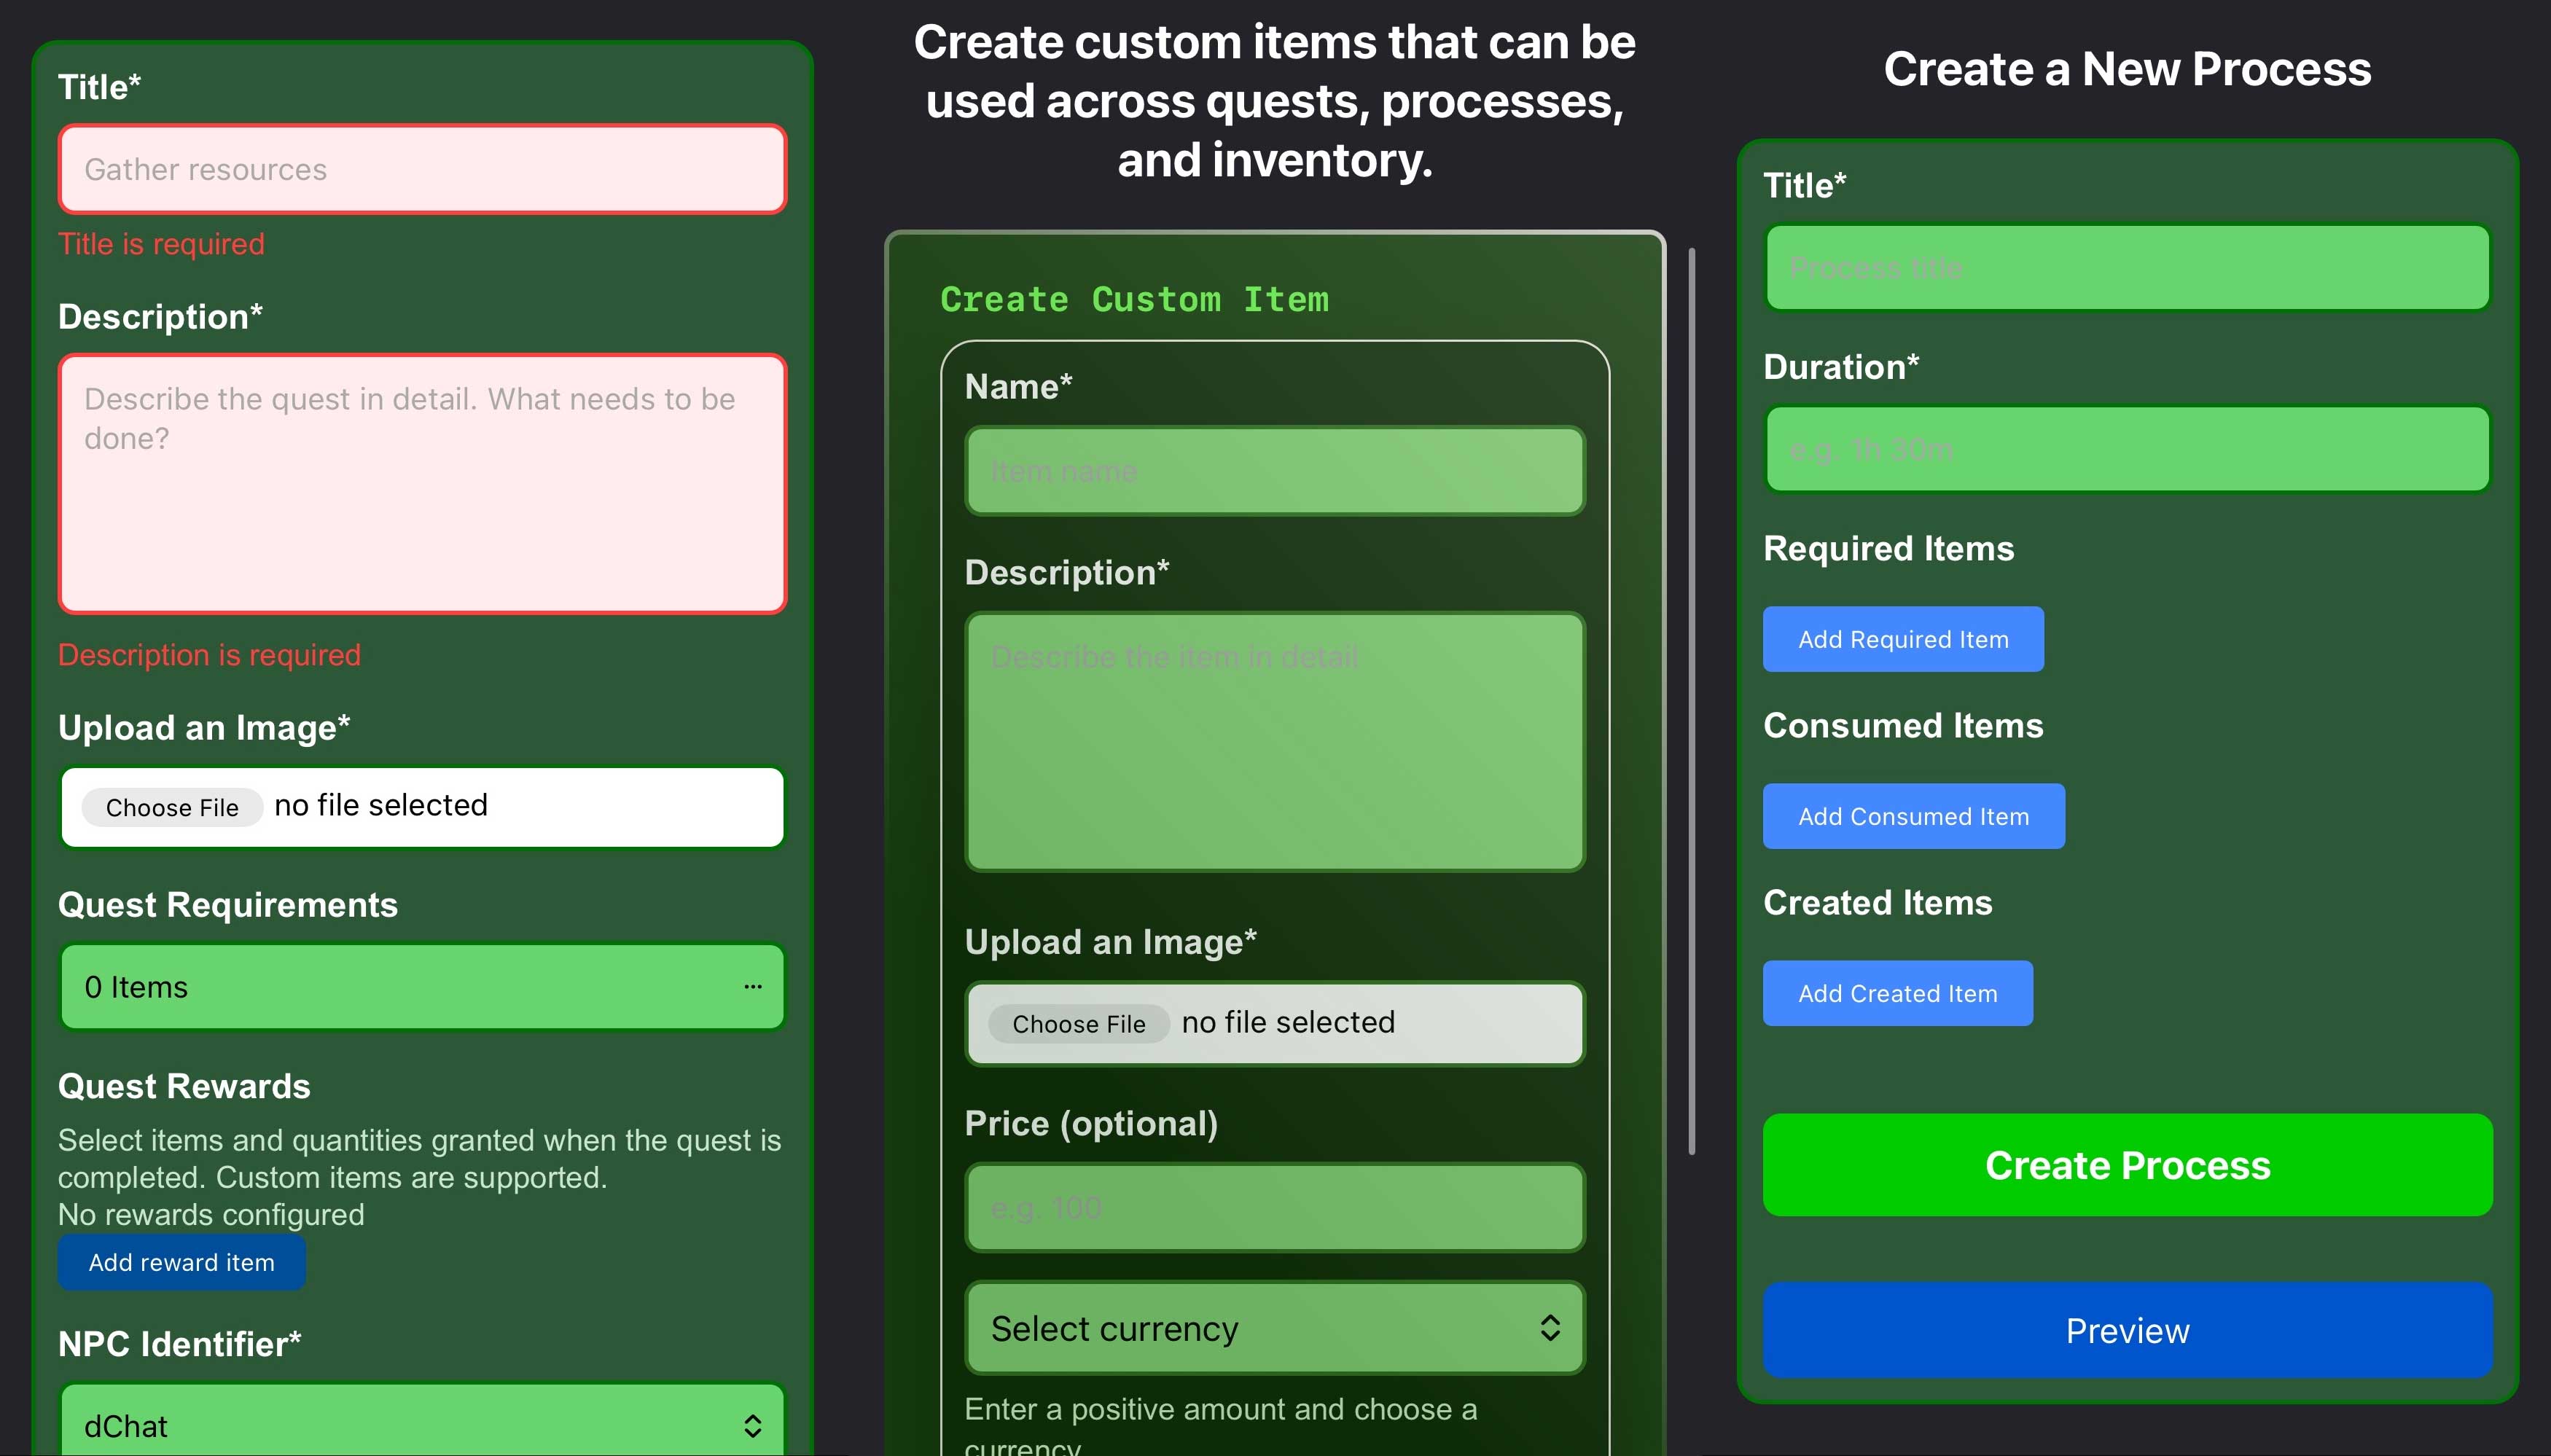Focus the quest Description textarea
The height and width of the screenshot is (1456, 2551).
click(x=421, y=484)
